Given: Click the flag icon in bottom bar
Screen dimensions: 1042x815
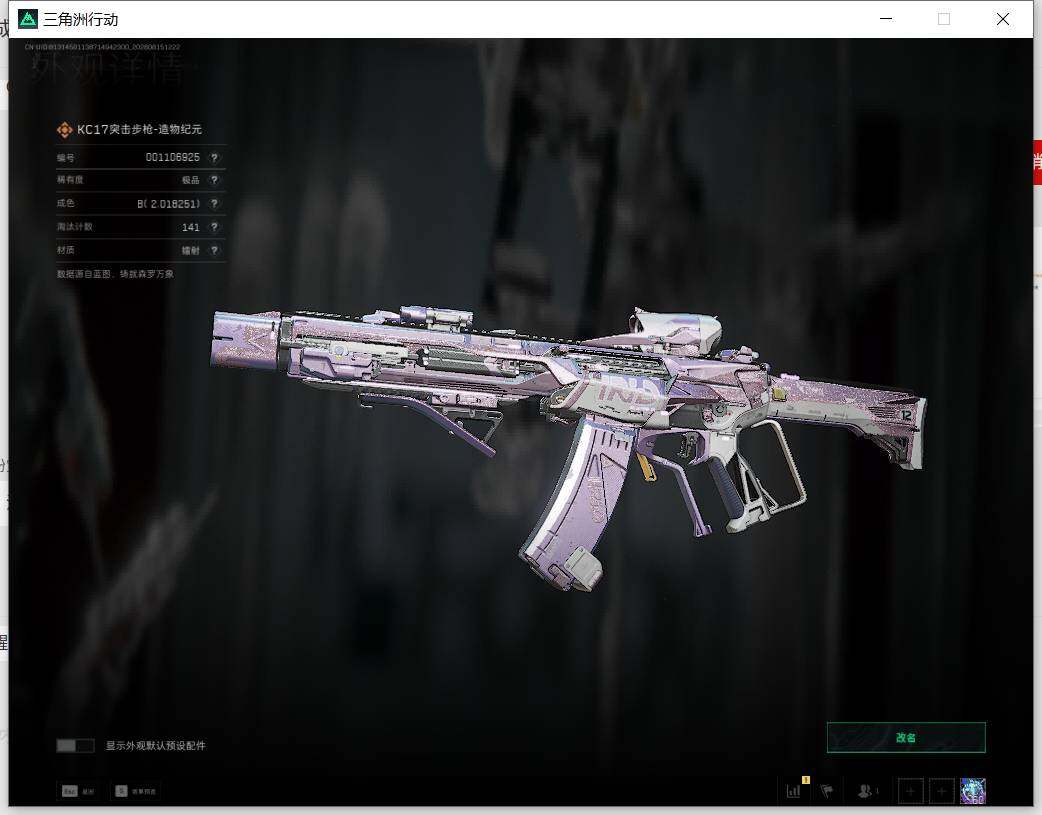Looking at the screenshot, I should coord(827,791).
